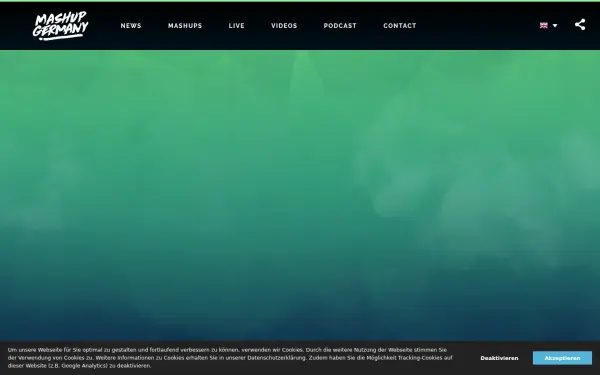Expand the language dropdown arrow
The height and width of the screenshot is (375, 600).
click(x=555, y=26)
